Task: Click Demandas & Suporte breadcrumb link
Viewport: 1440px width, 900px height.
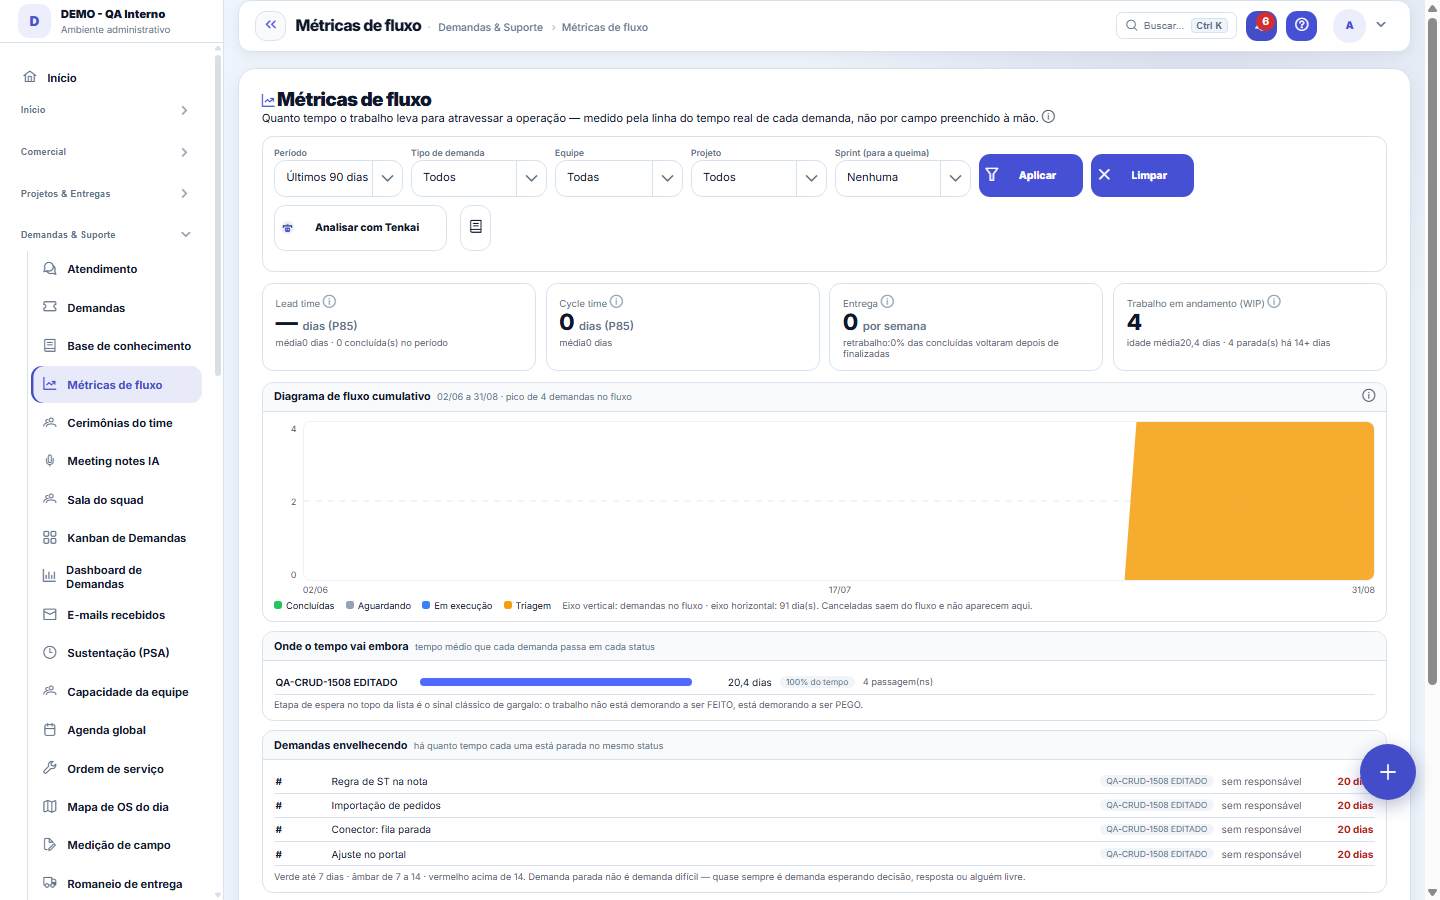Action: click(490, 28)
